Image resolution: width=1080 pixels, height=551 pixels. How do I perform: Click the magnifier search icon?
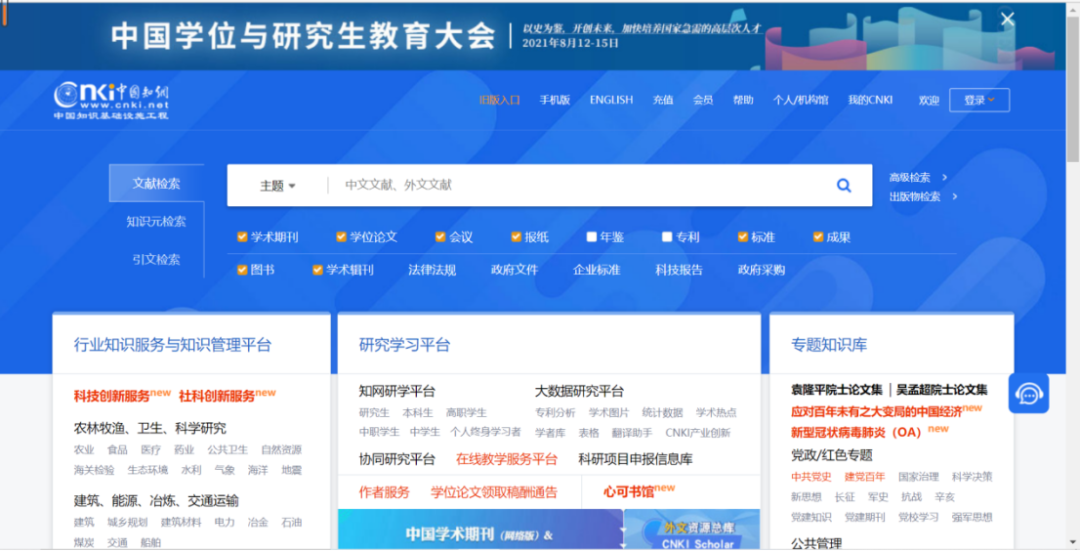(x=843, y=185)
